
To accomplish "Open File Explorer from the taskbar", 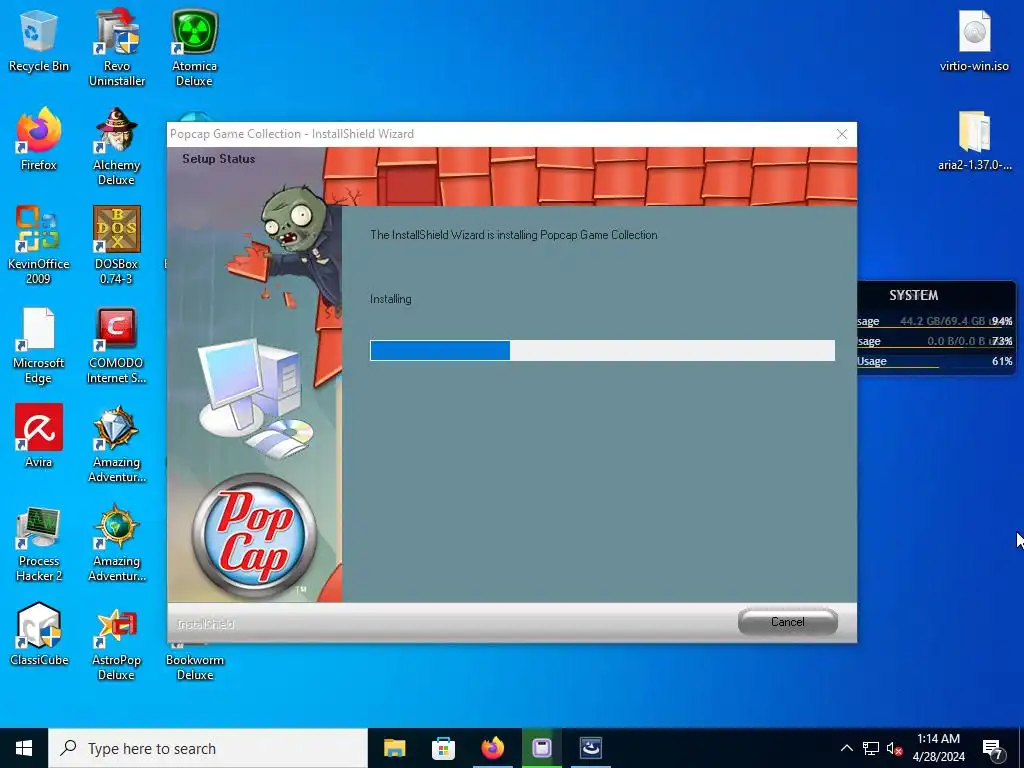I will click(394, 748).
